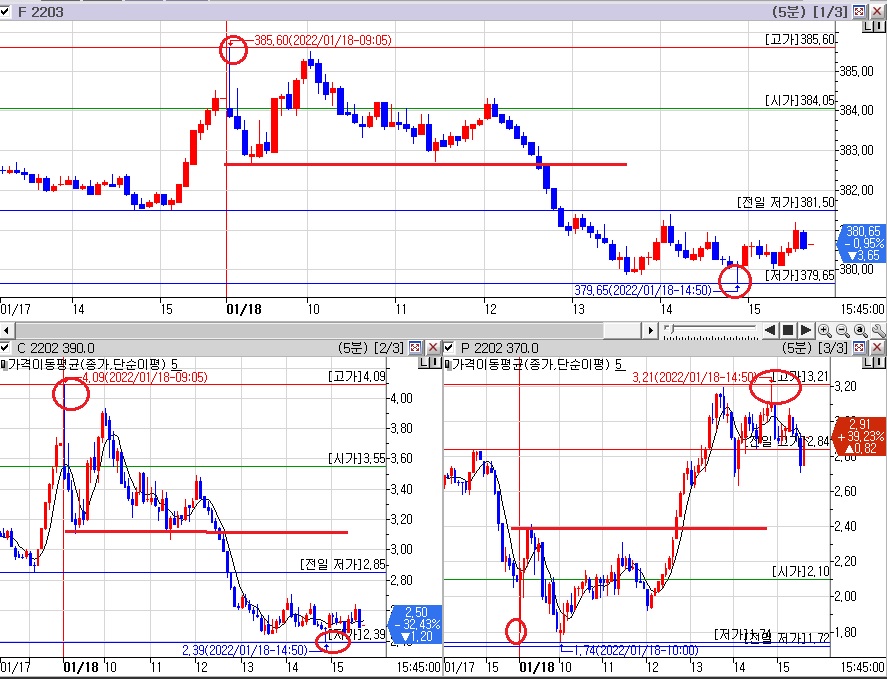Click the 15:45:00 time on F 2203 axis
Image resolution: width=887 pixels, height=679 pixels.
click(x=862, y=309)
